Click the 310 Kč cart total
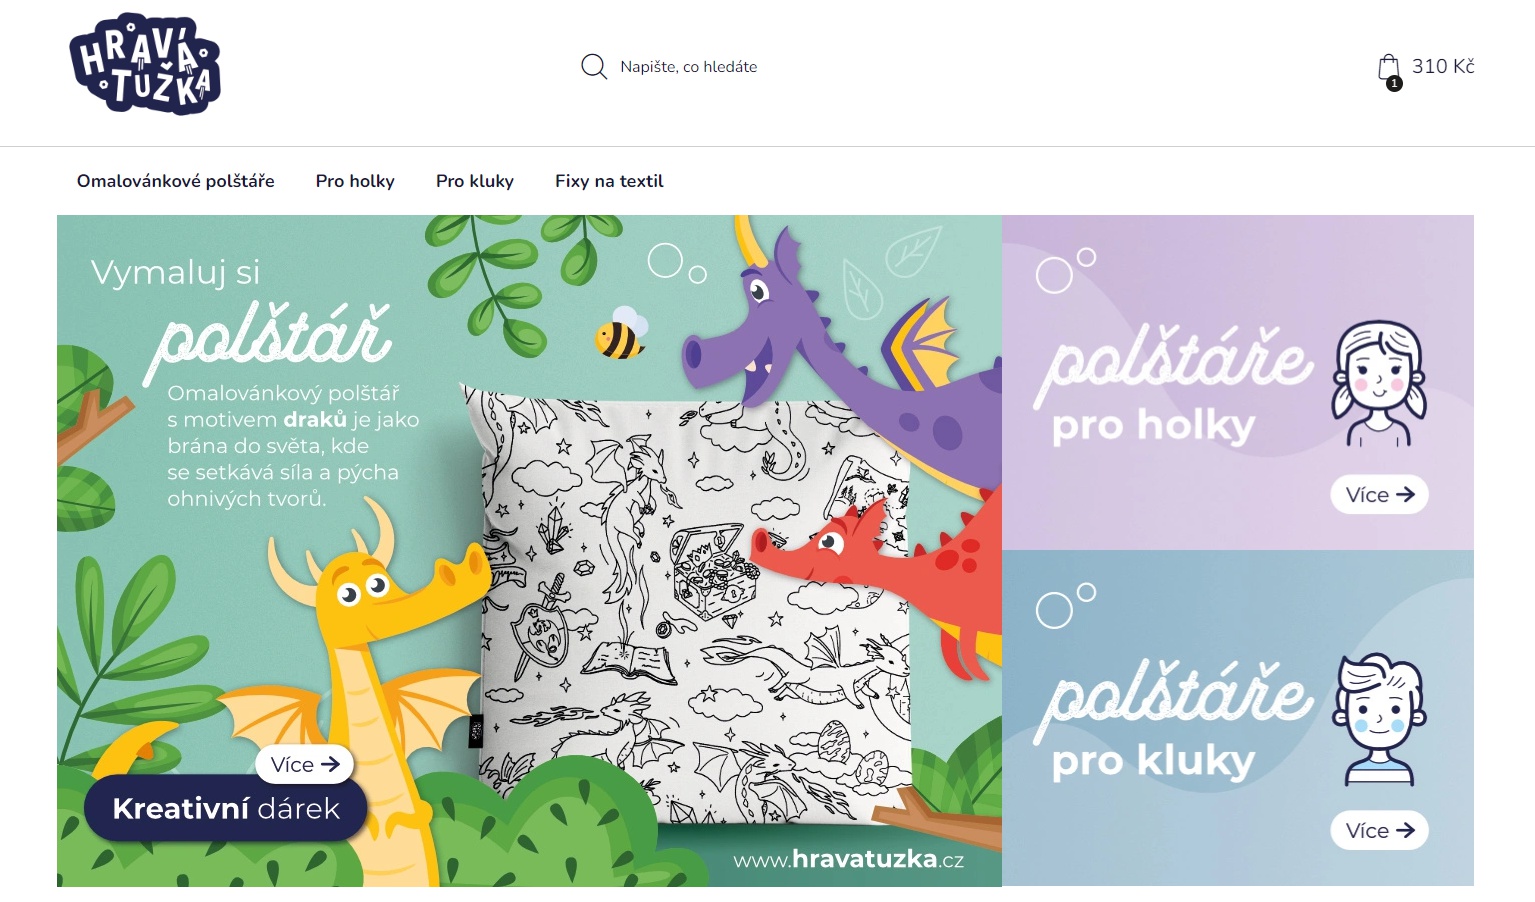1535x902 pixels. pos(1443,66)
